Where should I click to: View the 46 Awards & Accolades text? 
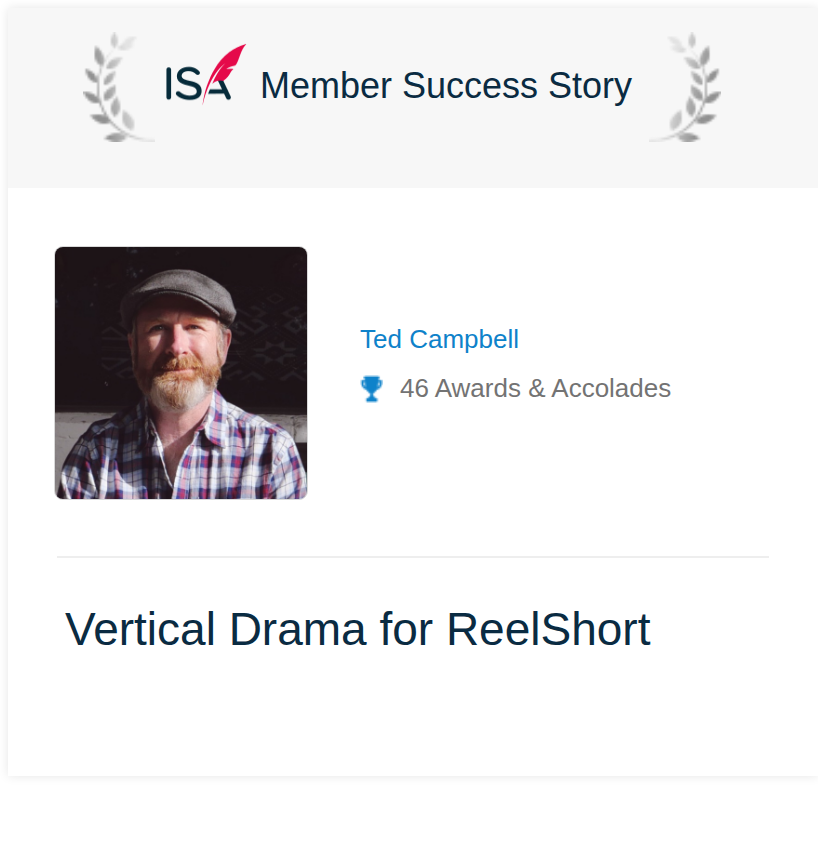click(535, 389)
